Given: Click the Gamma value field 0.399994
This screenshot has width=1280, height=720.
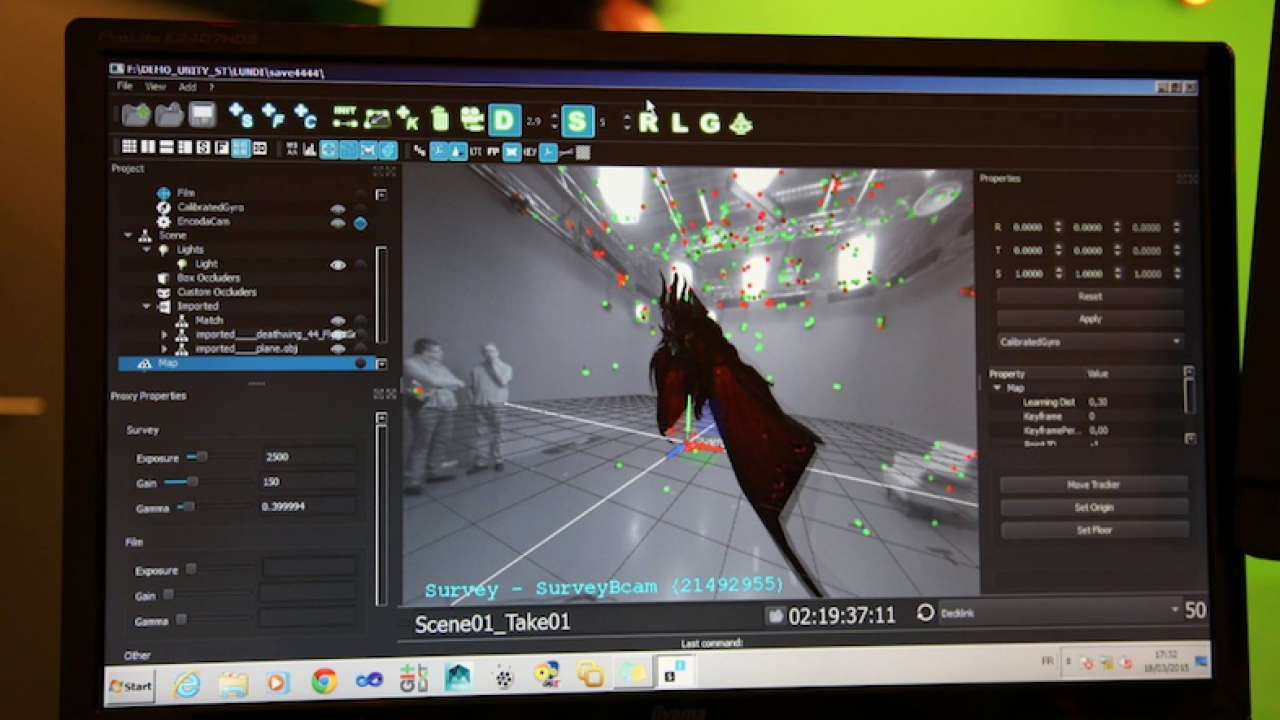Looking at the screenshot, I should (308, 506).
